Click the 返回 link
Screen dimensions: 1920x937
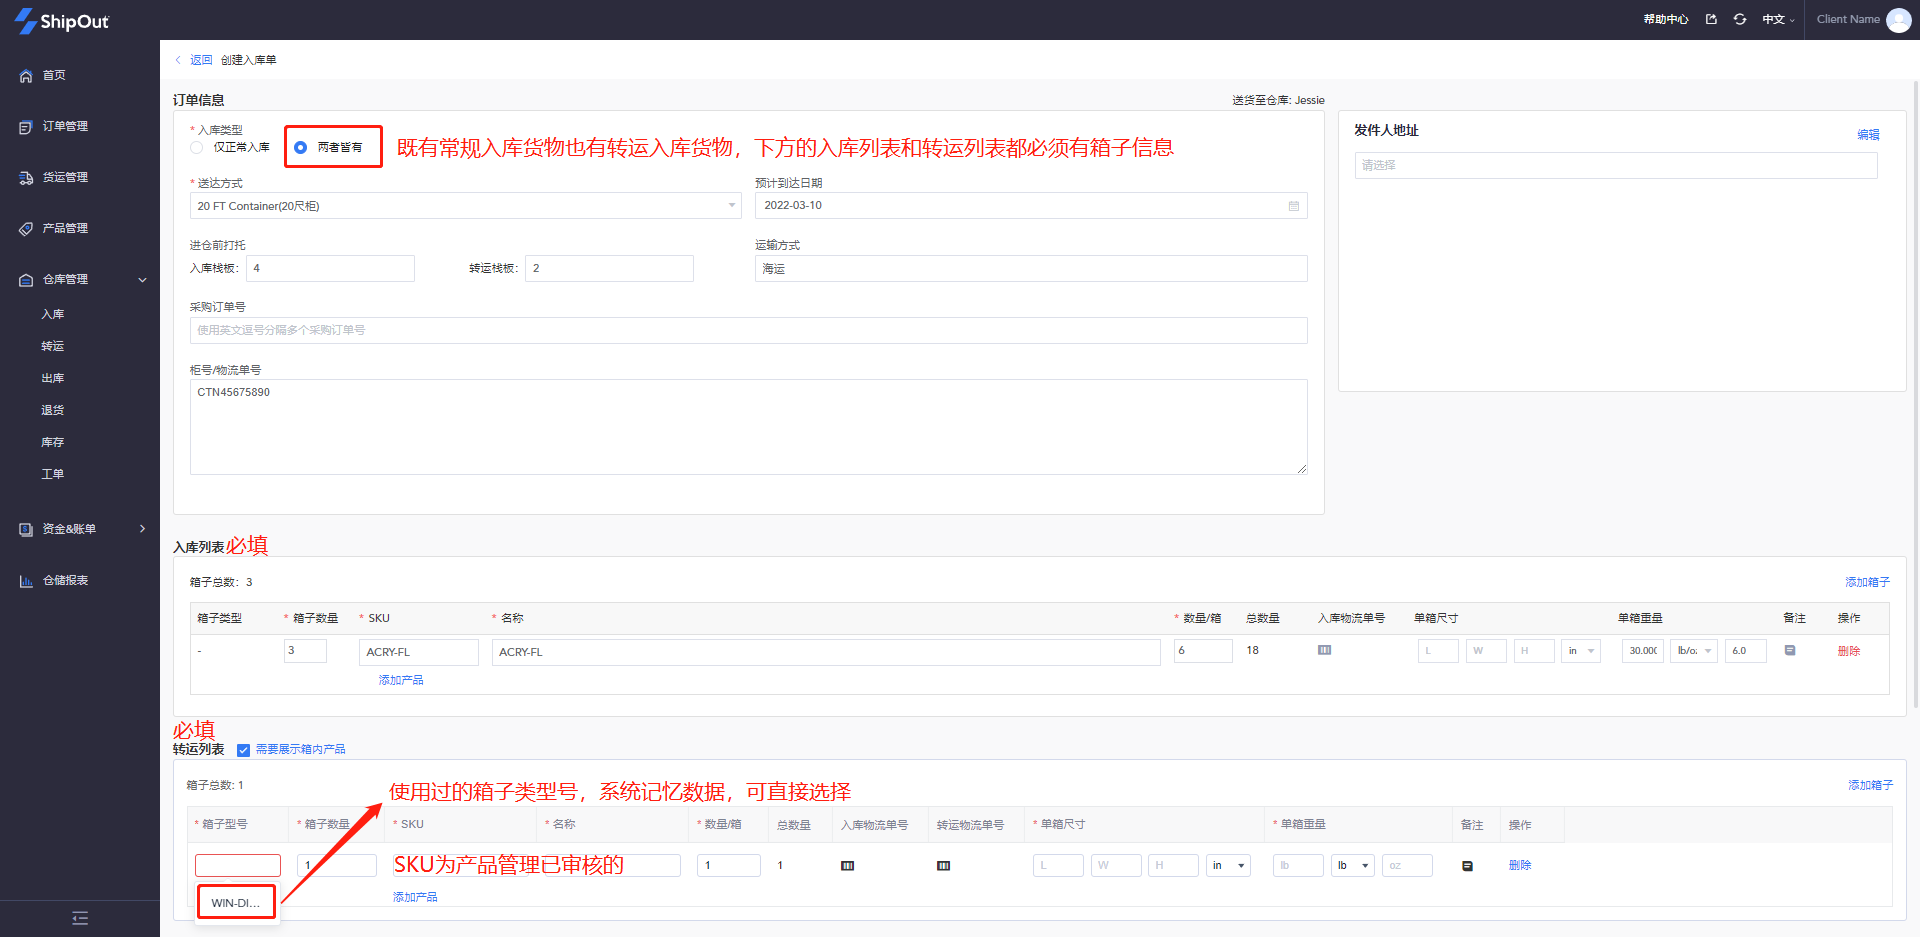click(x=201, y=60)
